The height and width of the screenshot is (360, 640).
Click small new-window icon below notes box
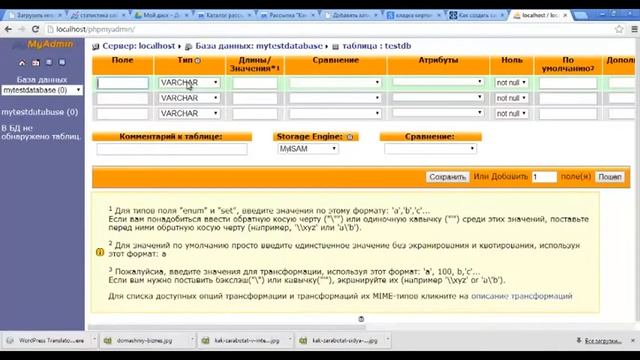(361, 319)
